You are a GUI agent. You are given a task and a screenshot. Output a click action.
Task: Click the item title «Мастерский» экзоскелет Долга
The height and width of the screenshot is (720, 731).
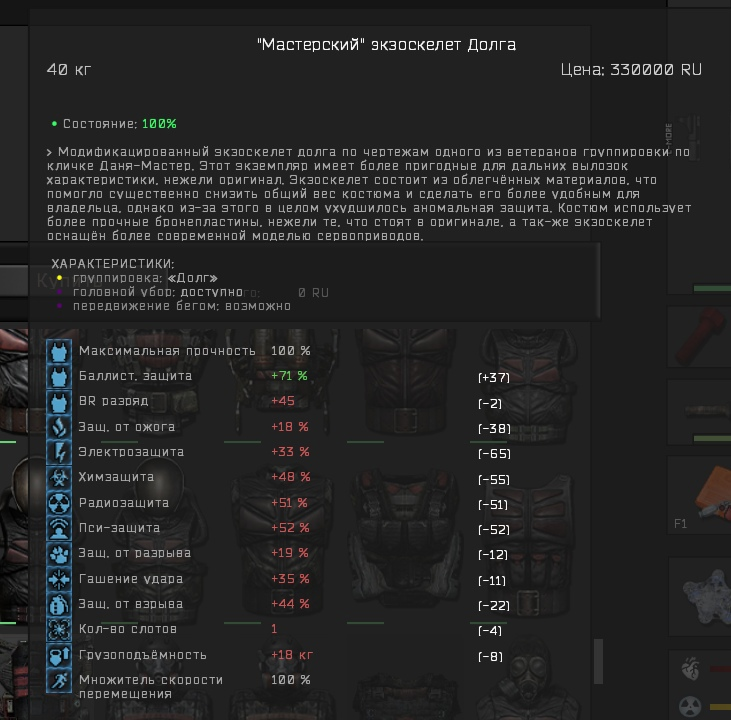click(x=386, y=45)
